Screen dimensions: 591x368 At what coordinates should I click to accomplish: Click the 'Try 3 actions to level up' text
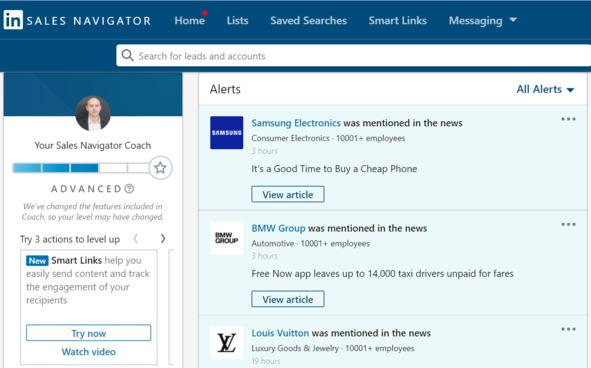click(x=70, y=239)
